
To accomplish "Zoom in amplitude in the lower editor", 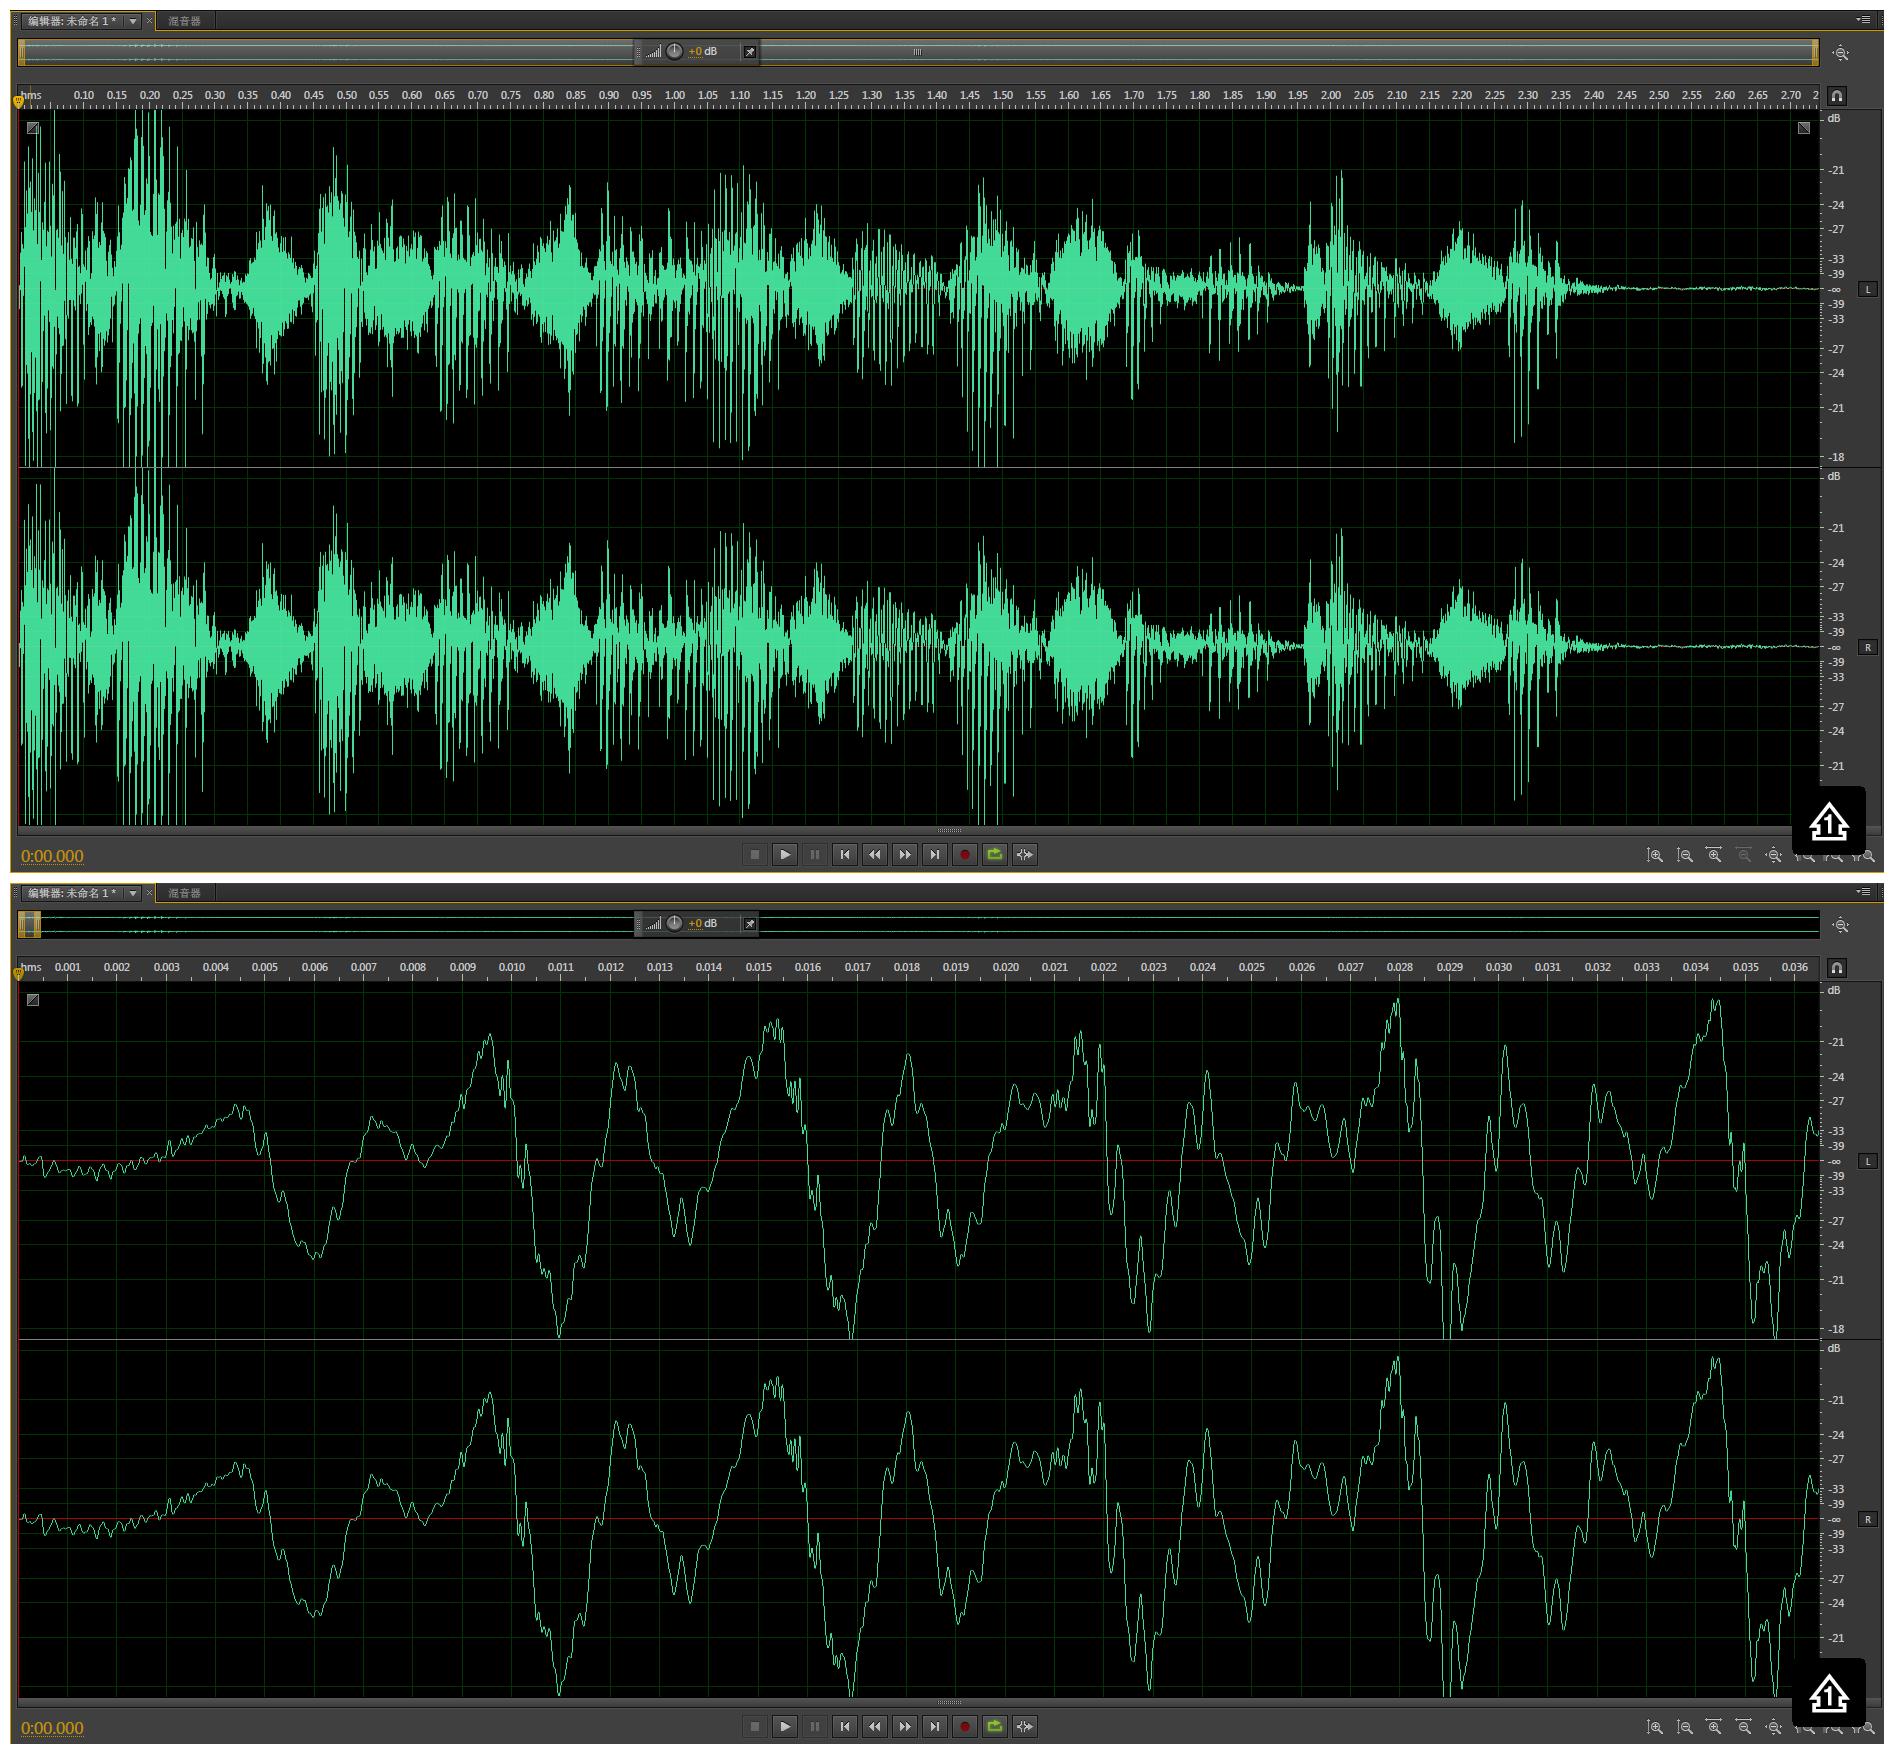I will point(1655,1727).
